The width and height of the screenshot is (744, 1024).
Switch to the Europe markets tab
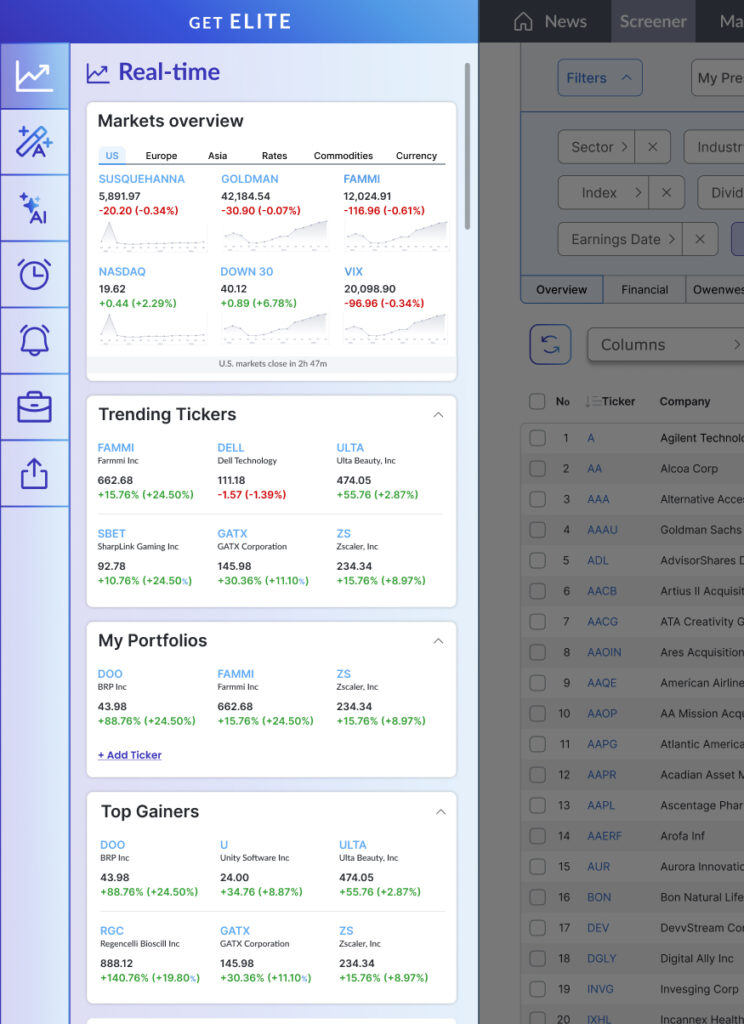pos(161,155)
